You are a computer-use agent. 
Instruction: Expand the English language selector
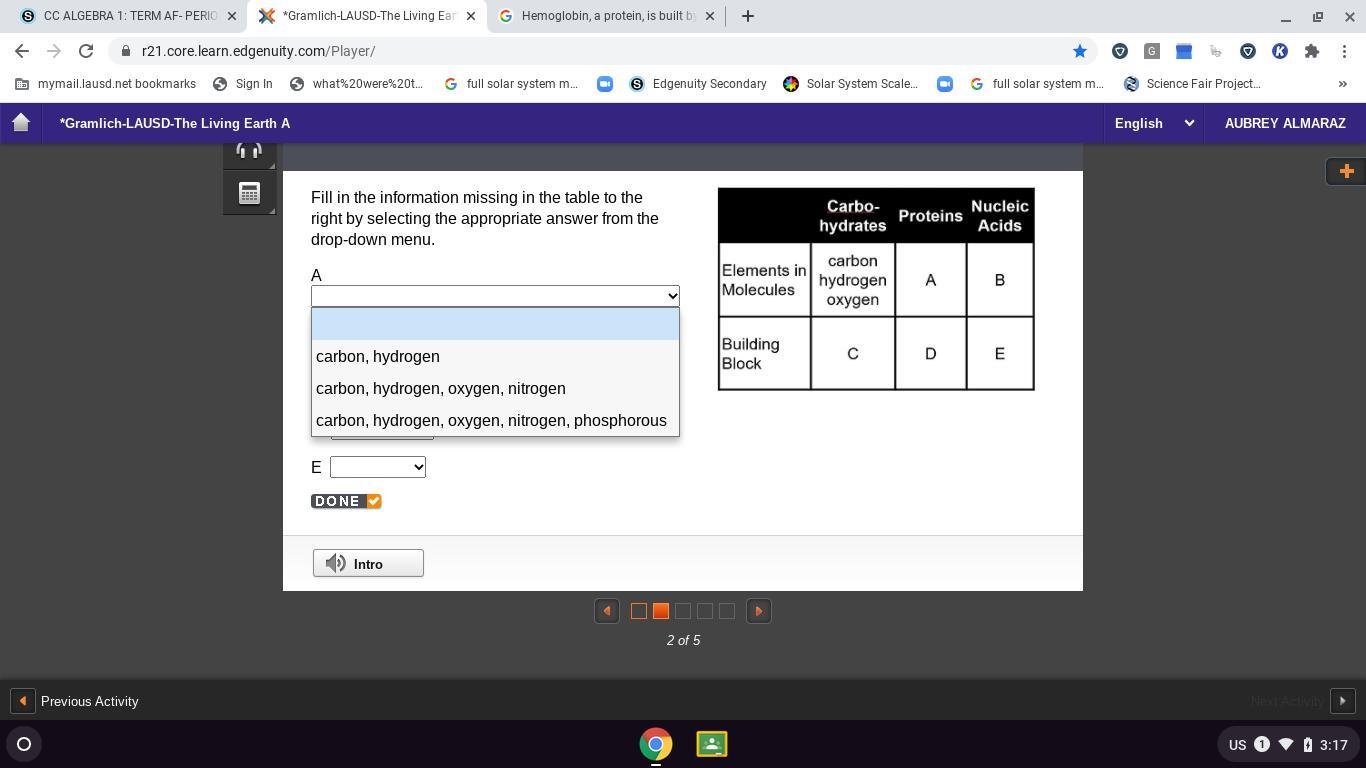pyautogui.click(x=1153, y=123)
